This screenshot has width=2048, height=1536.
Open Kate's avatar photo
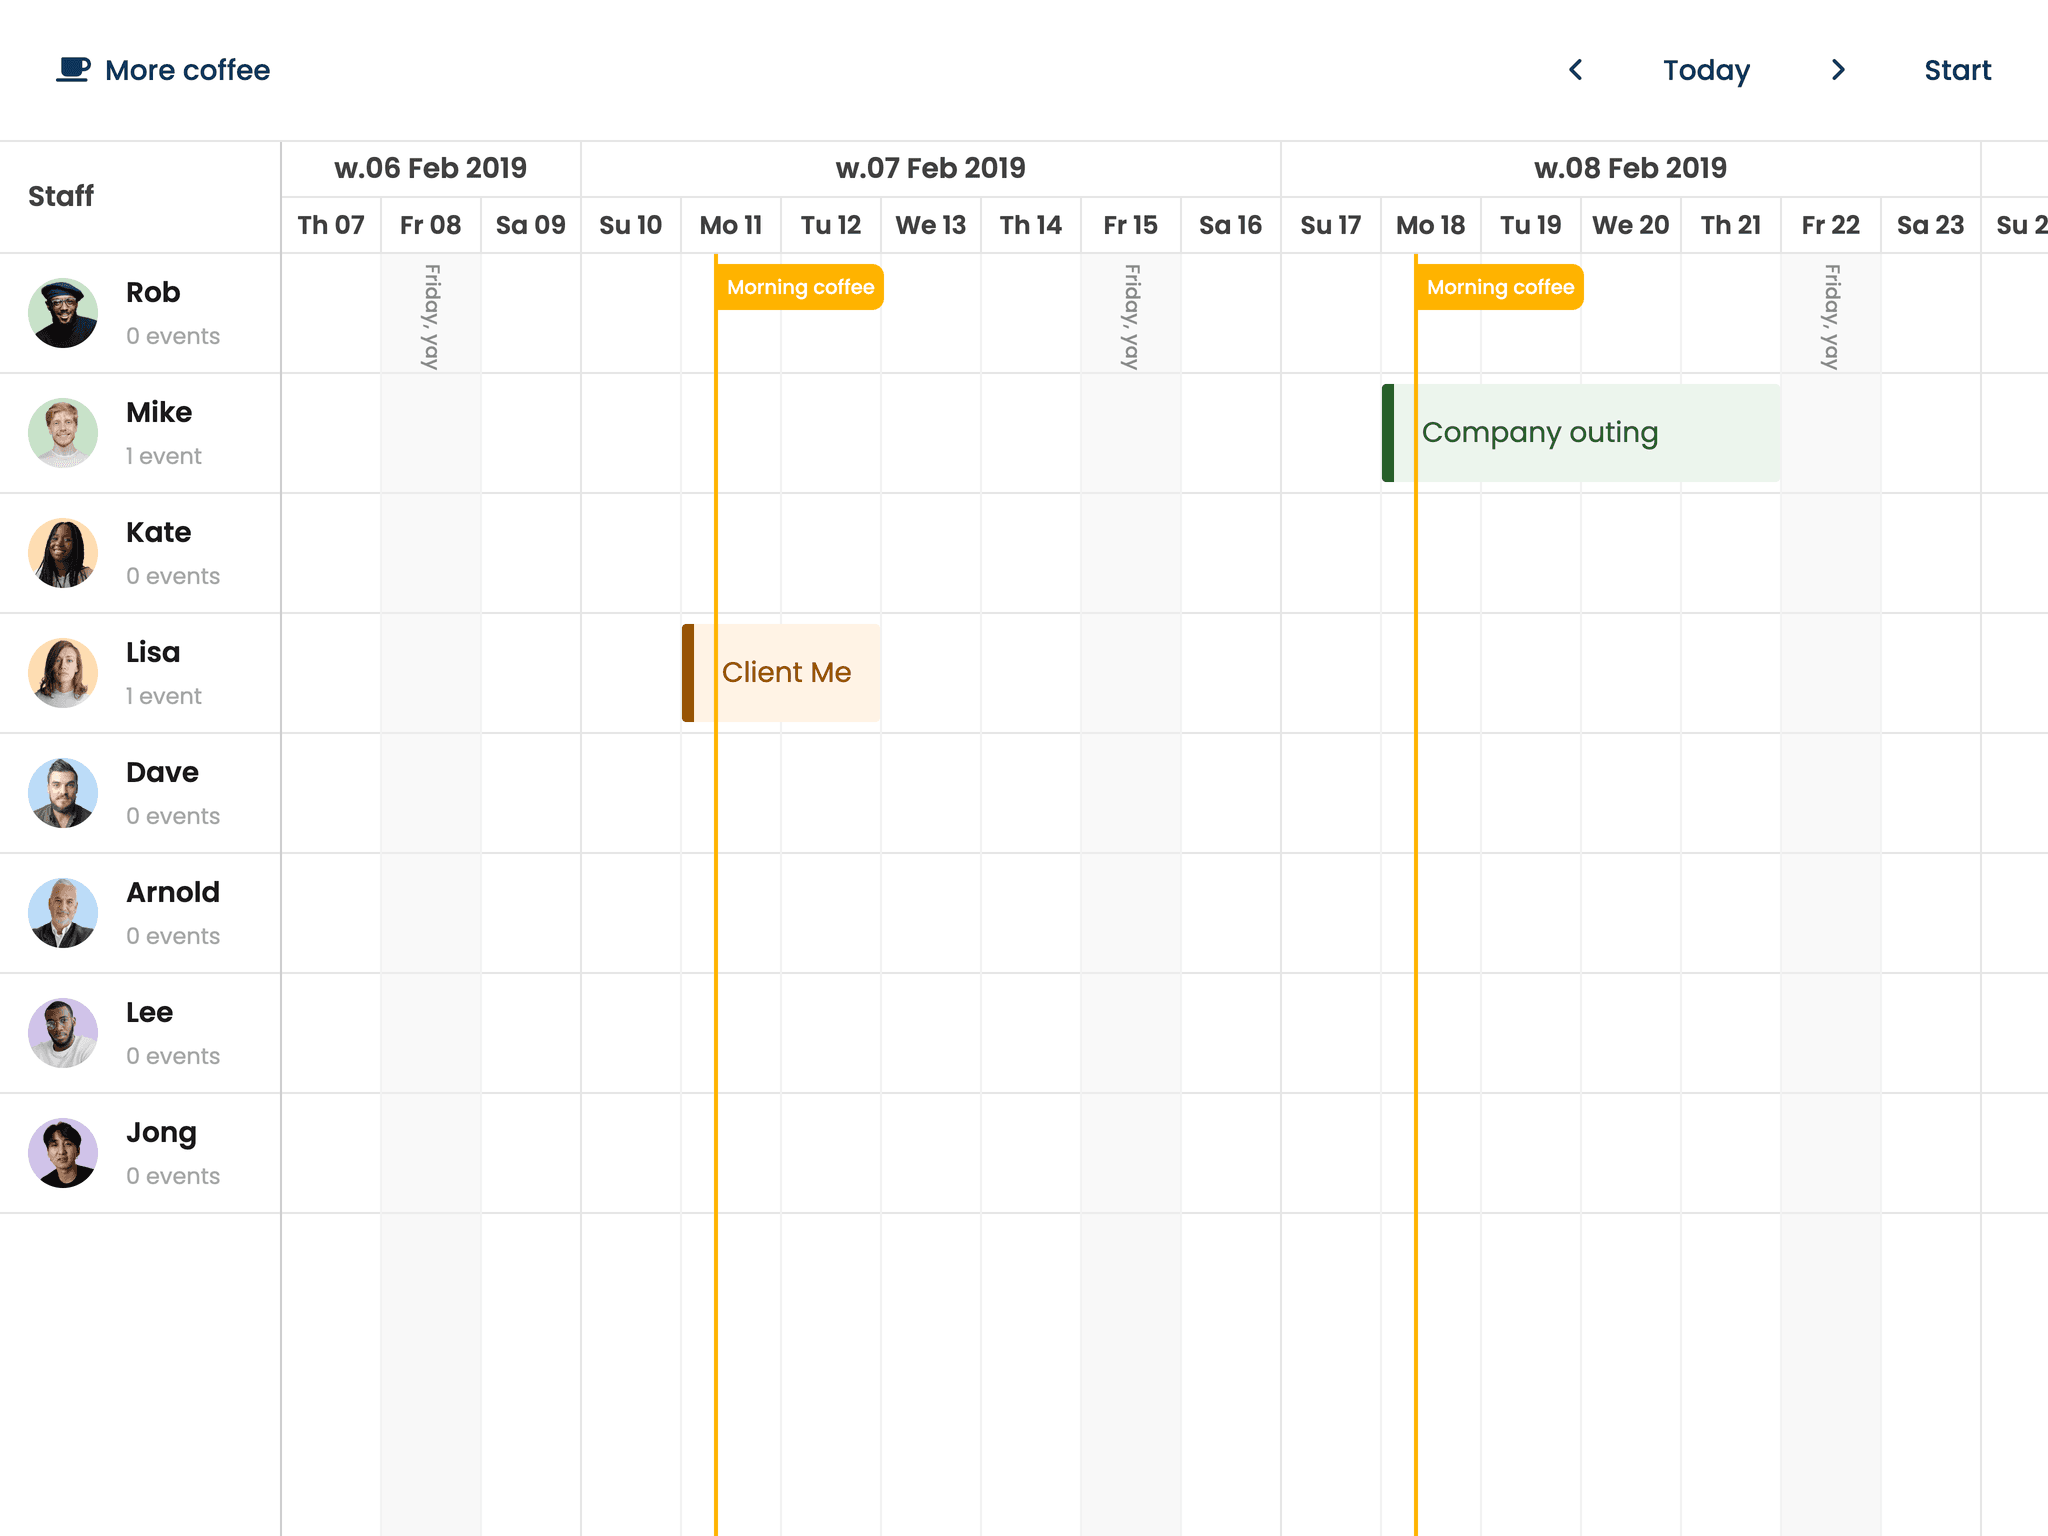pos(63,553)
